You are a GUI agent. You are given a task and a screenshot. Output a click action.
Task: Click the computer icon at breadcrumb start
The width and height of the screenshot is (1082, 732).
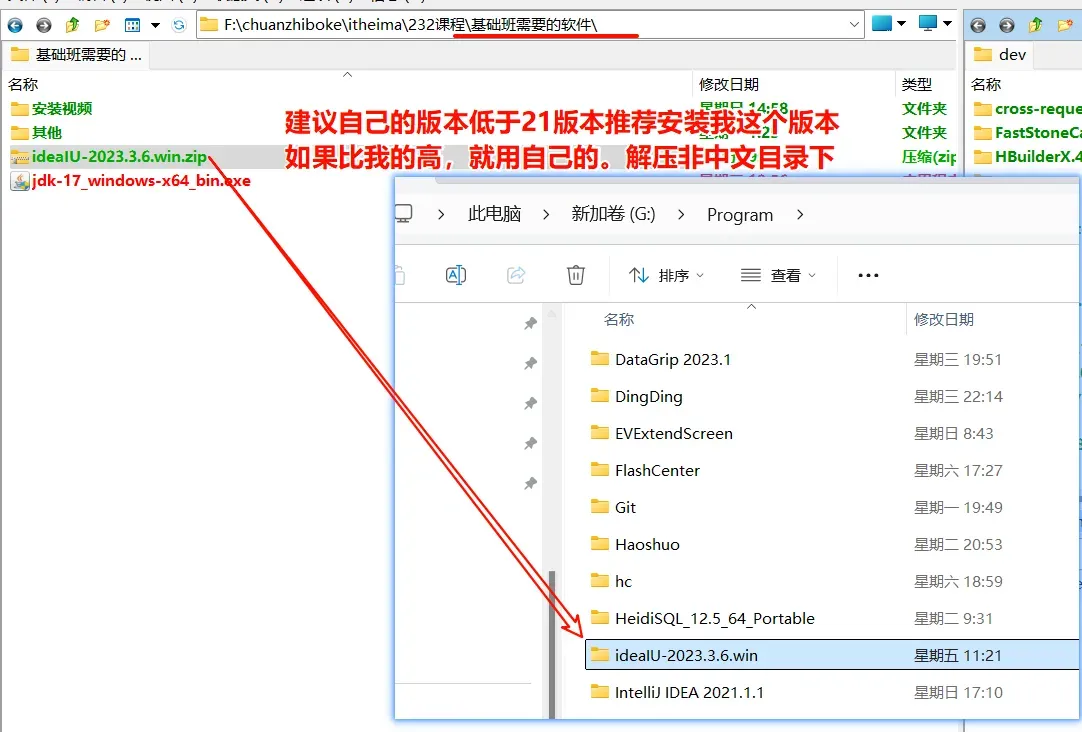tap(403, 214)
